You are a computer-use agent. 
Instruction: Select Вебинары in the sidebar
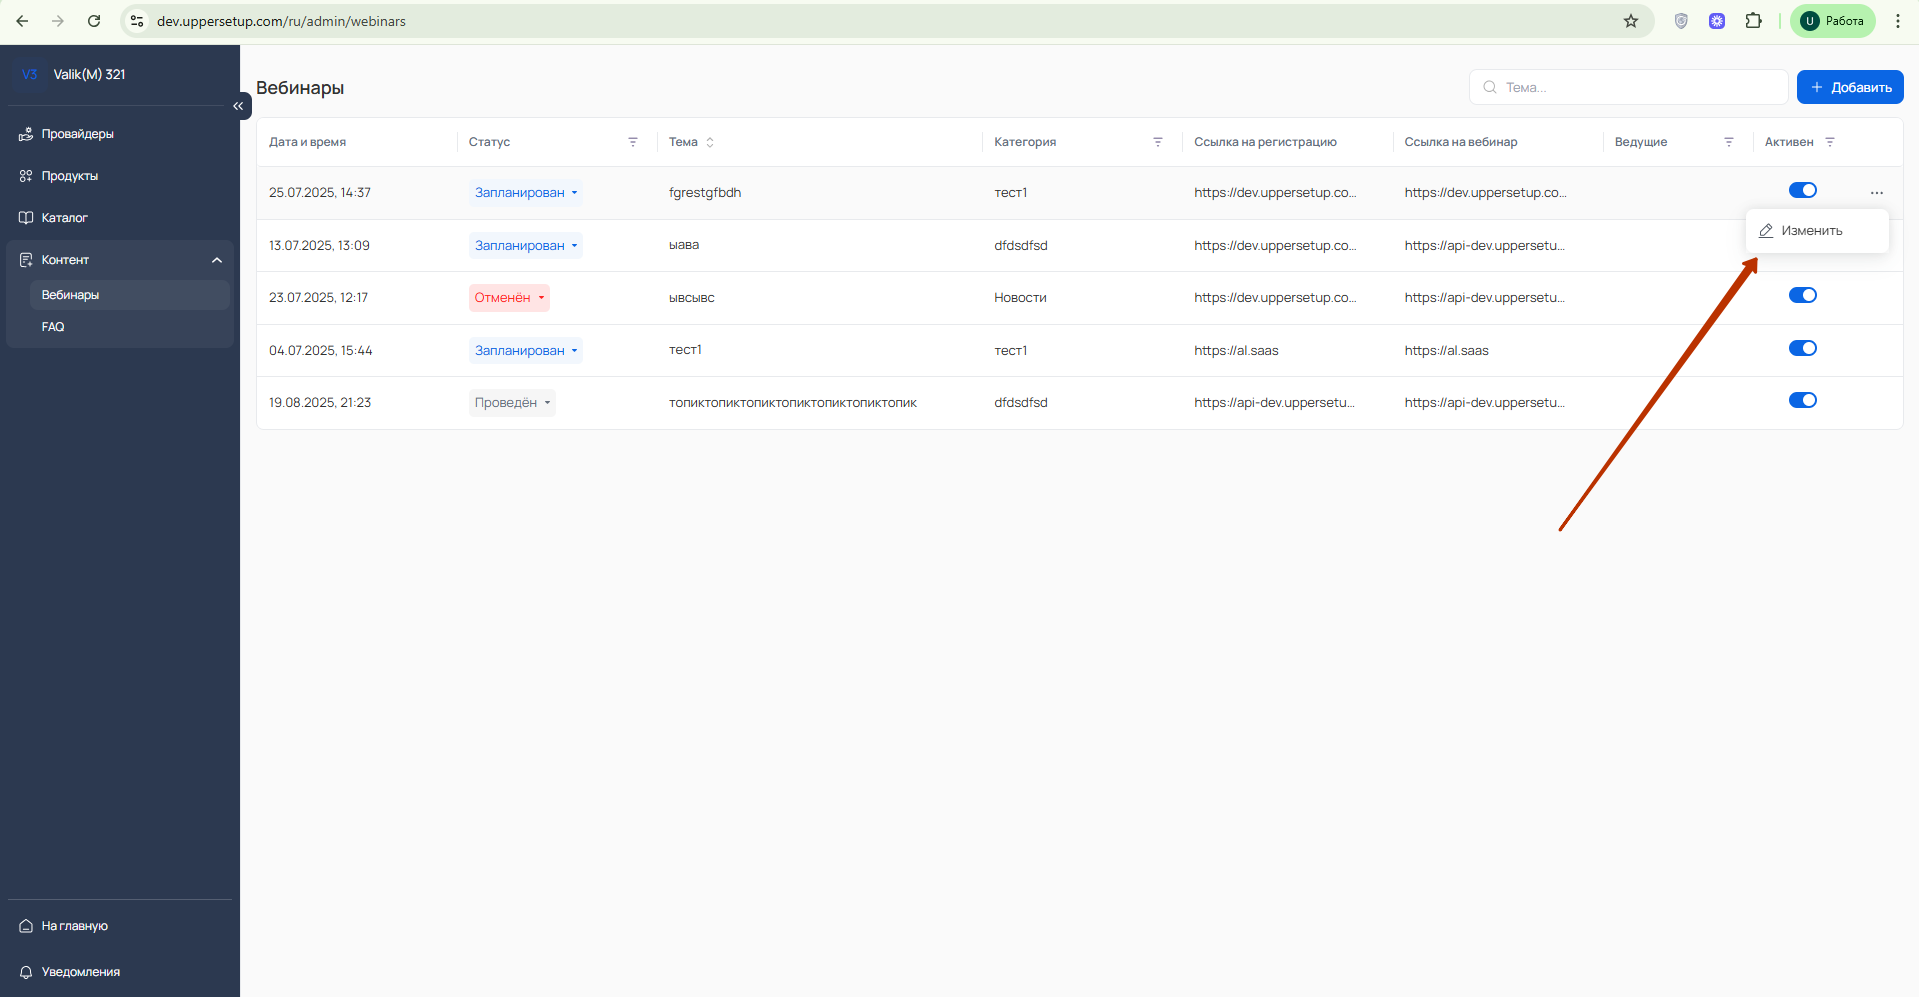point(130,295)
